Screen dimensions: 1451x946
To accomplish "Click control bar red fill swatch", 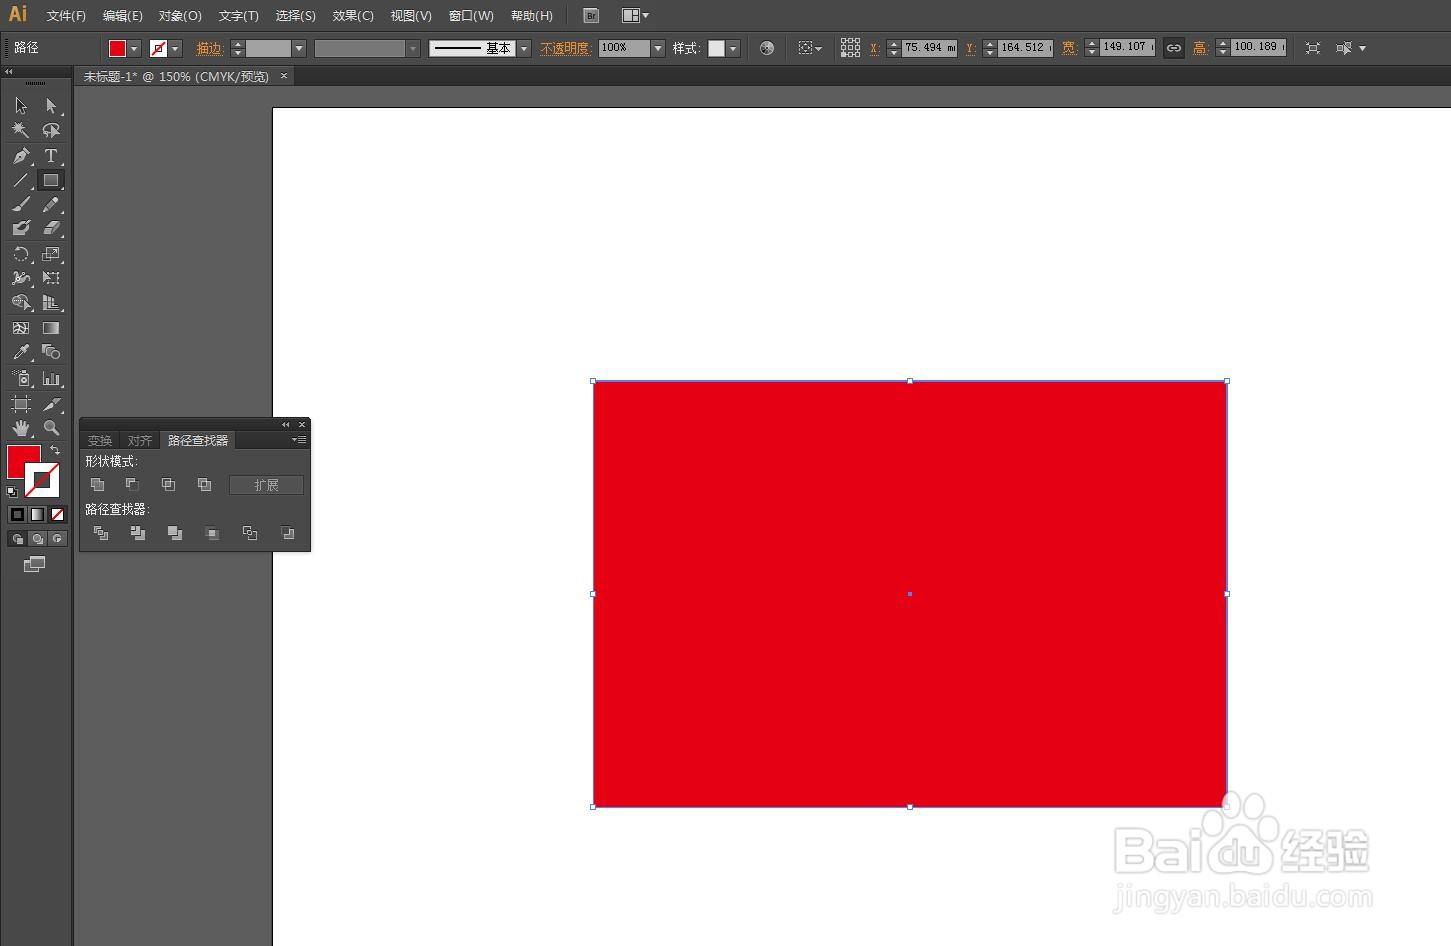I will click(x=117, y=48).
